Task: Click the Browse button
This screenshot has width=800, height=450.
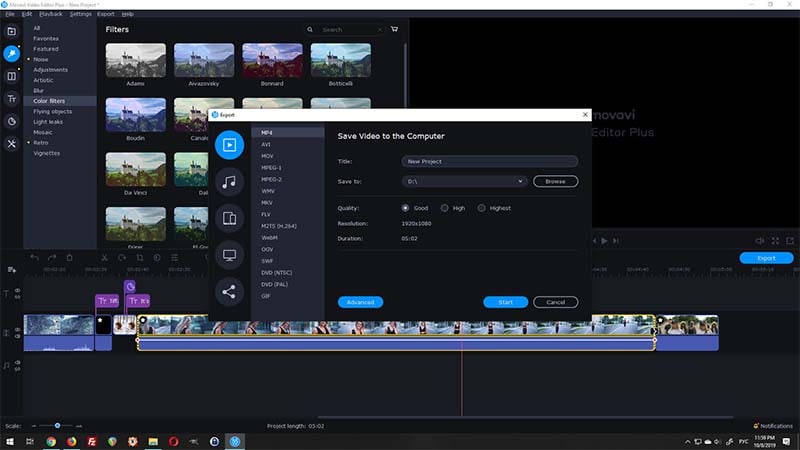Action: (x=555, y=181)
